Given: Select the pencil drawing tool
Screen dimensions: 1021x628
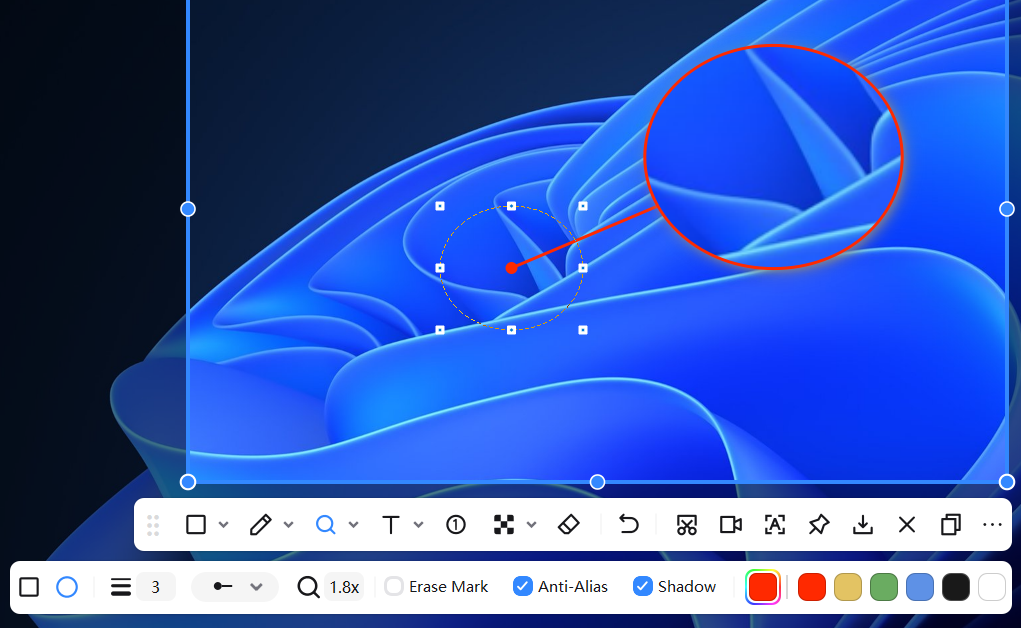Looking at the screenshot, I should (260, 524).
